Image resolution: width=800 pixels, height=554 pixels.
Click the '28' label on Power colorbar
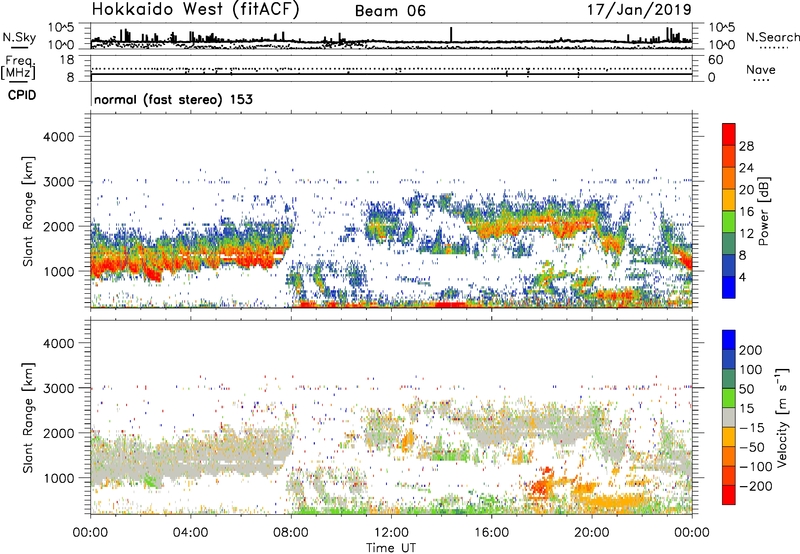coord(746,146)
